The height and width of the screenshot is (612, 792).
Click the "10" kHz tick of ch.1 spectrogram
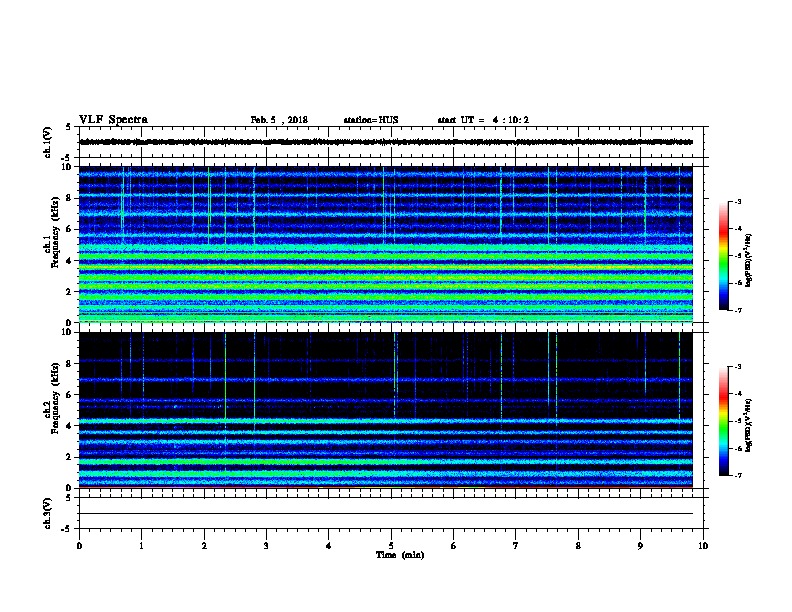pos(68,167)
